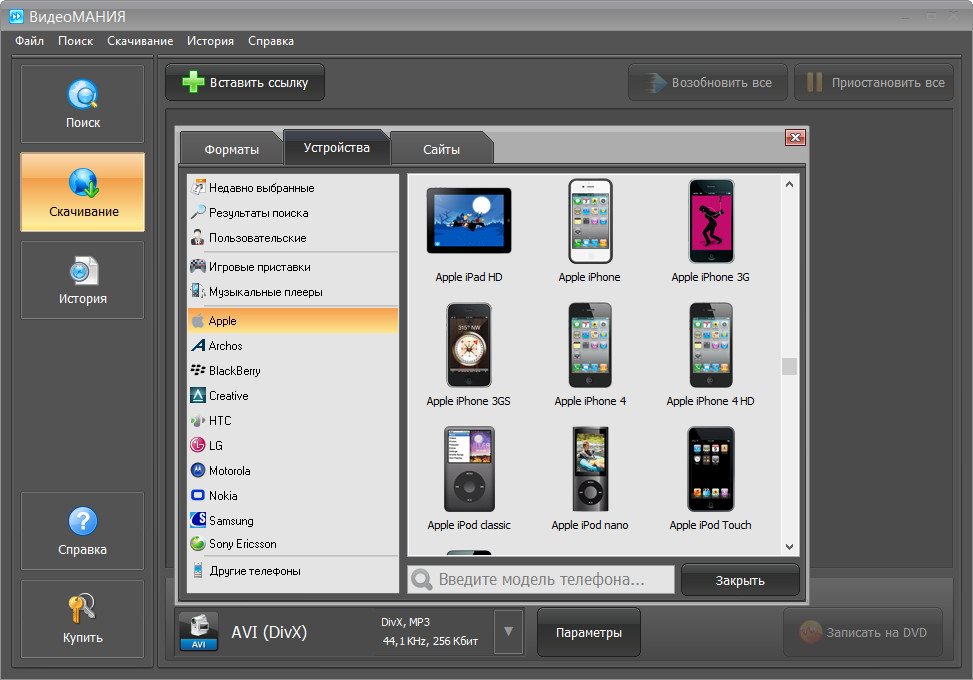973x680 pixels.
Task: Click scroll up arrow in device list
Action: pos(789,184)
